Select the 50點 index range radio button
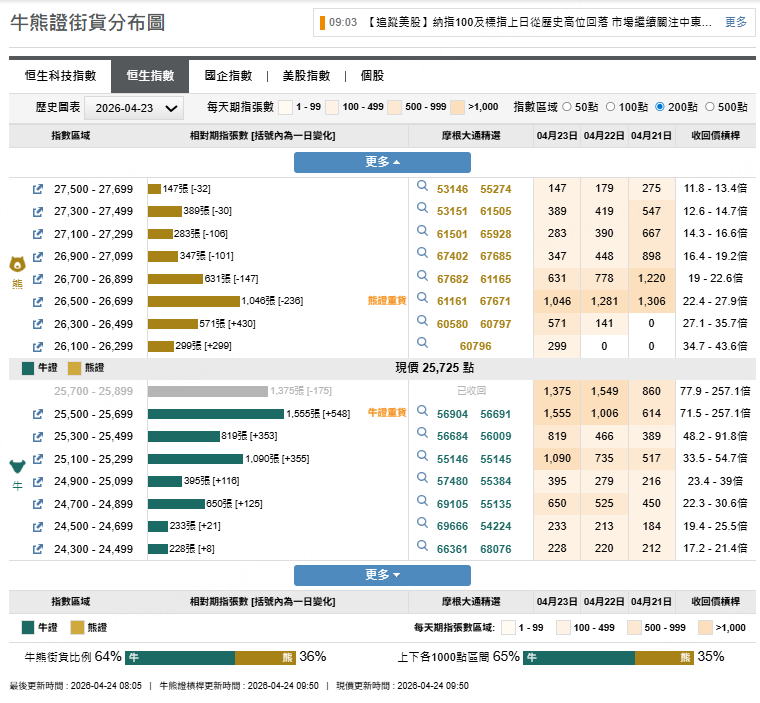Screen dimensions: 760x703 pyautogui.click(x=568, y=107)
